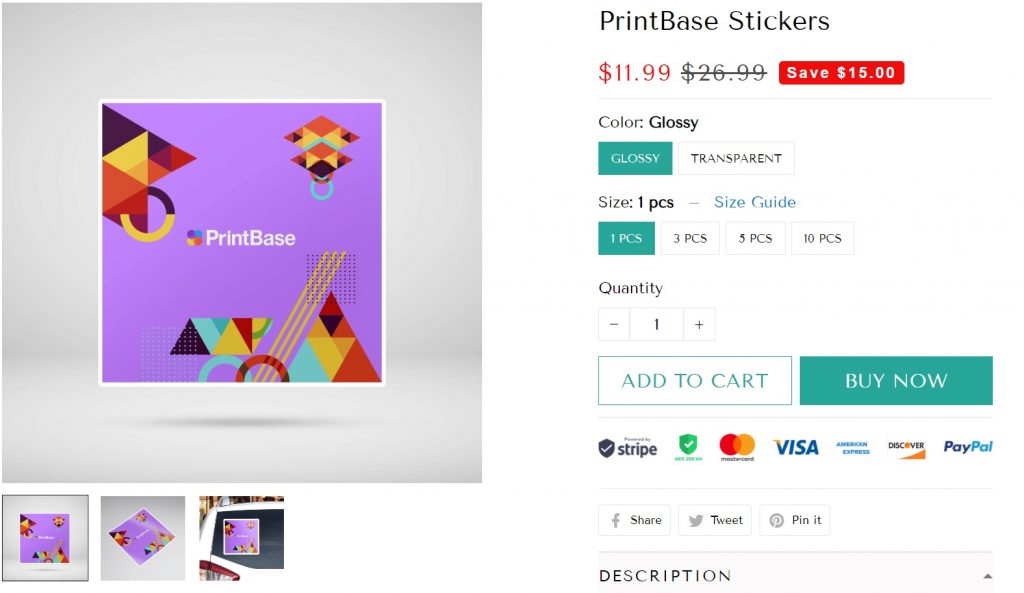Screen dimensions: 1024x593
Task: Click the Stripe payment icon
Action: [627, 448]
